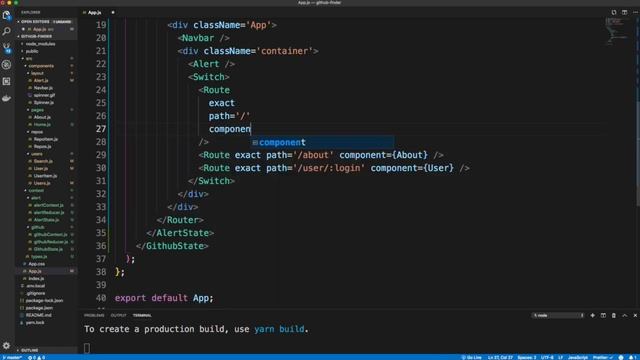
Task: Click Prettier status in status bar
Action: coord(603,358)
